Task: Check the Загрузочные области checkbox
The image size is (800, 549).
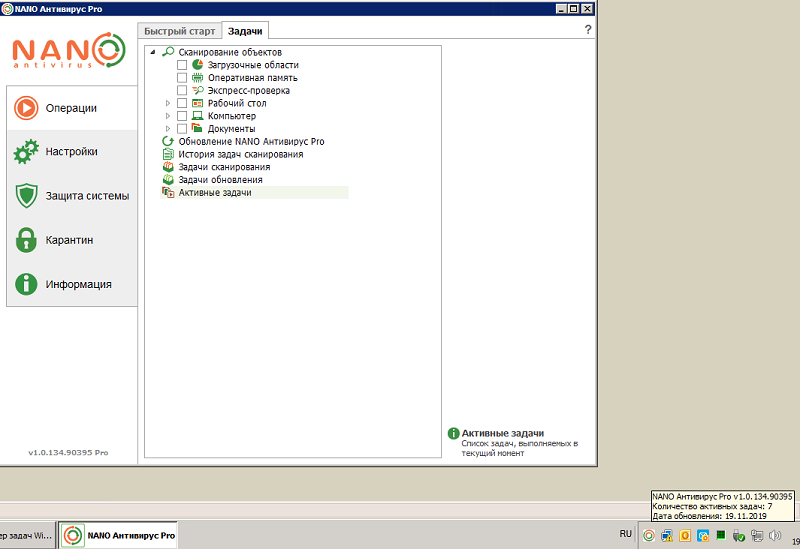Action: 182,65
